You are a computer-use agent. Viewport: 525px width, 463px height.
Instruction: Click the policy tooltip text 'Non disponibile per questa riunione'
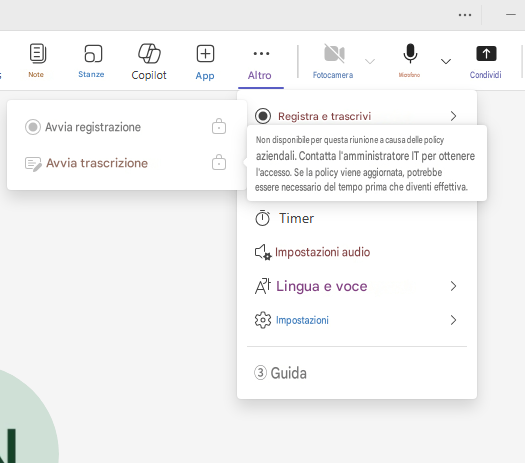coord(315,140)
